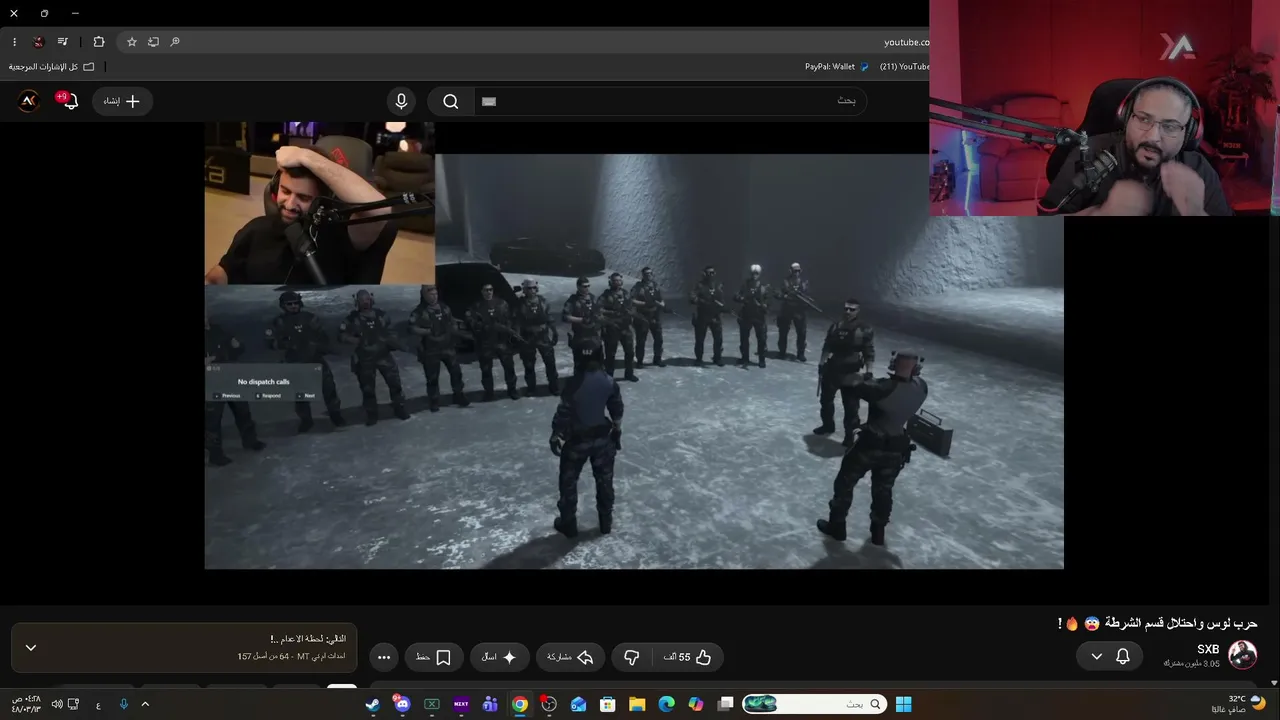Click the Share button under video
Viewport: 1280px width, 720px height.
(570, 657)
